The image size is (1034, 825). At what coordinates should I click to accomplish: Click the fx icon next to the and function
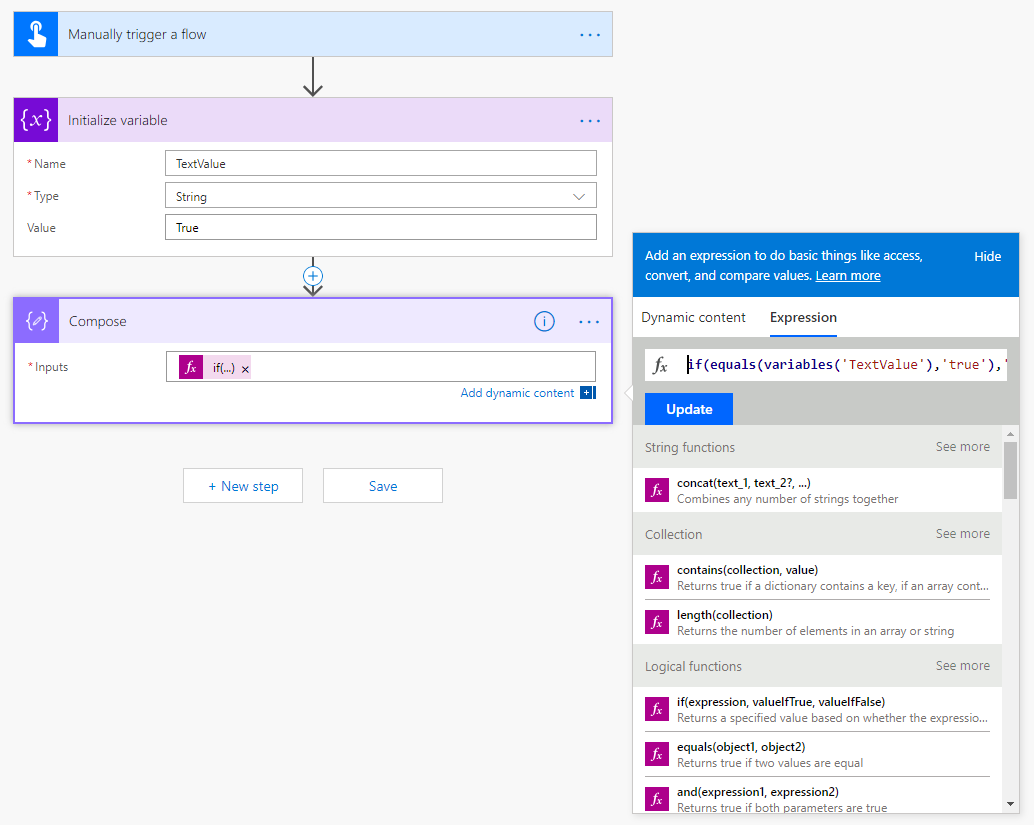[657, 799]
